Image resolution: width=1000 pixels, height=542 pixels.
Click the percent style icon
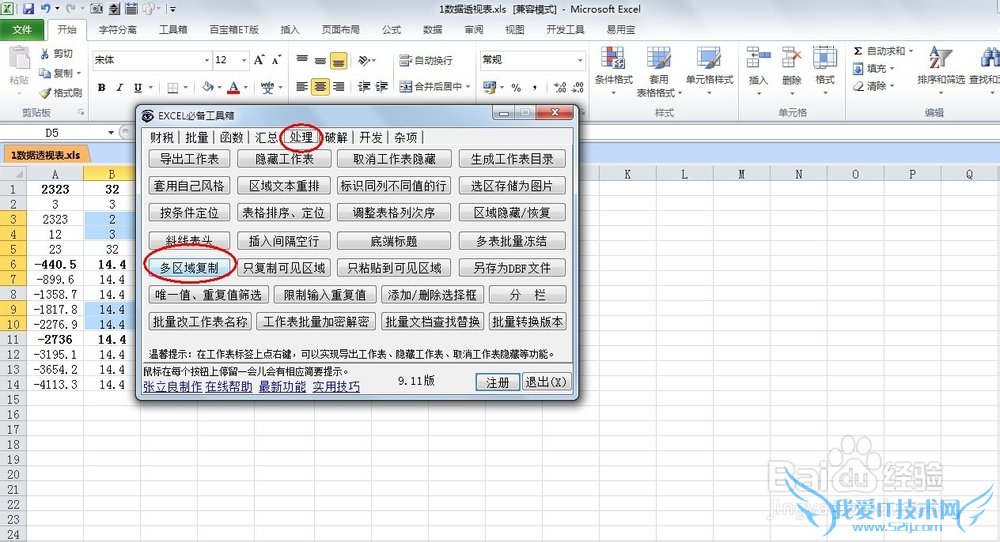point(516,87)
